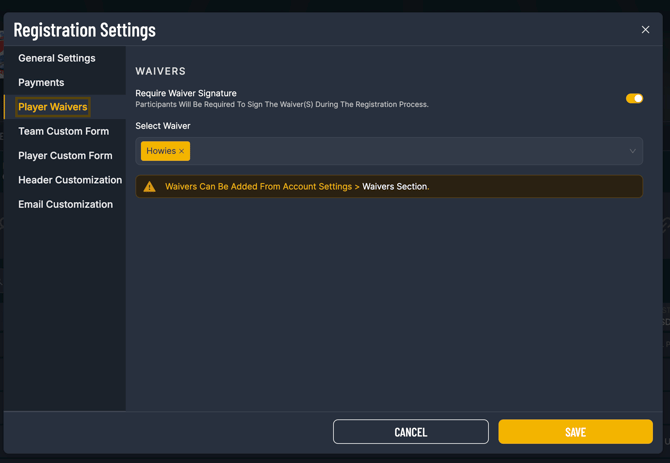The height and width of the screenshot is (463, 670).
Task: Click the Require Waiver Signature label
Action: click(x=186, y=93)
